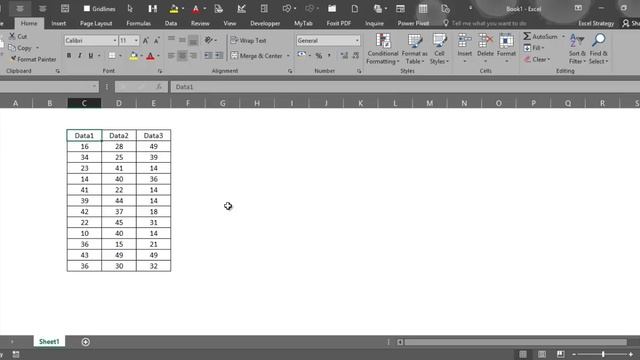The width and height of the screenshot is (640, 360).
Task: Open the ribbon Font Color dropdown arrow
Action: click(x=158, y=56)
